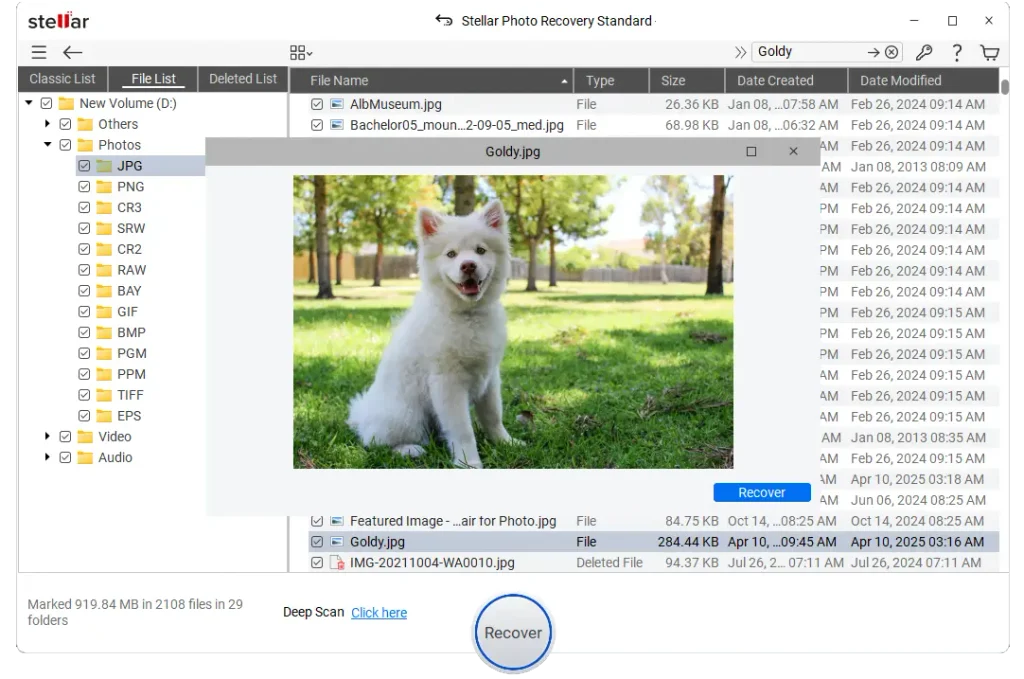Screen dimensions: 1024x679
Task: Select the PGM folder icon
Action: pos(104,354)
